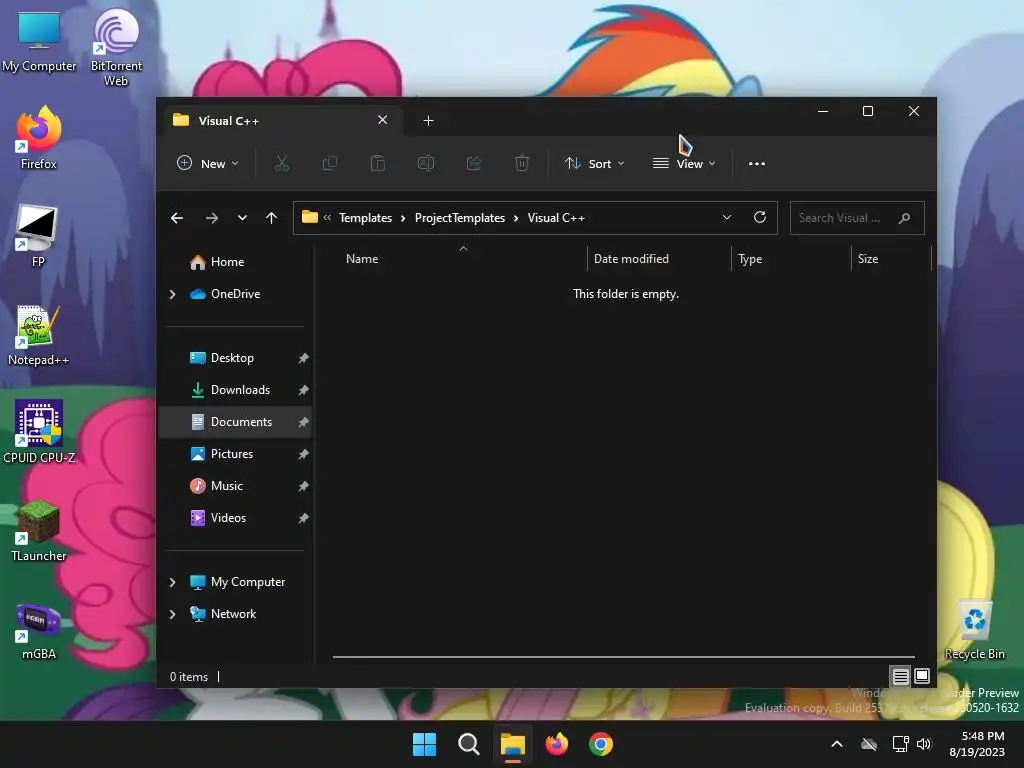Select CPUID CPU-Z desktop shortcut
The height and width of the screenshot is (768, 1024).
(39, 432)
